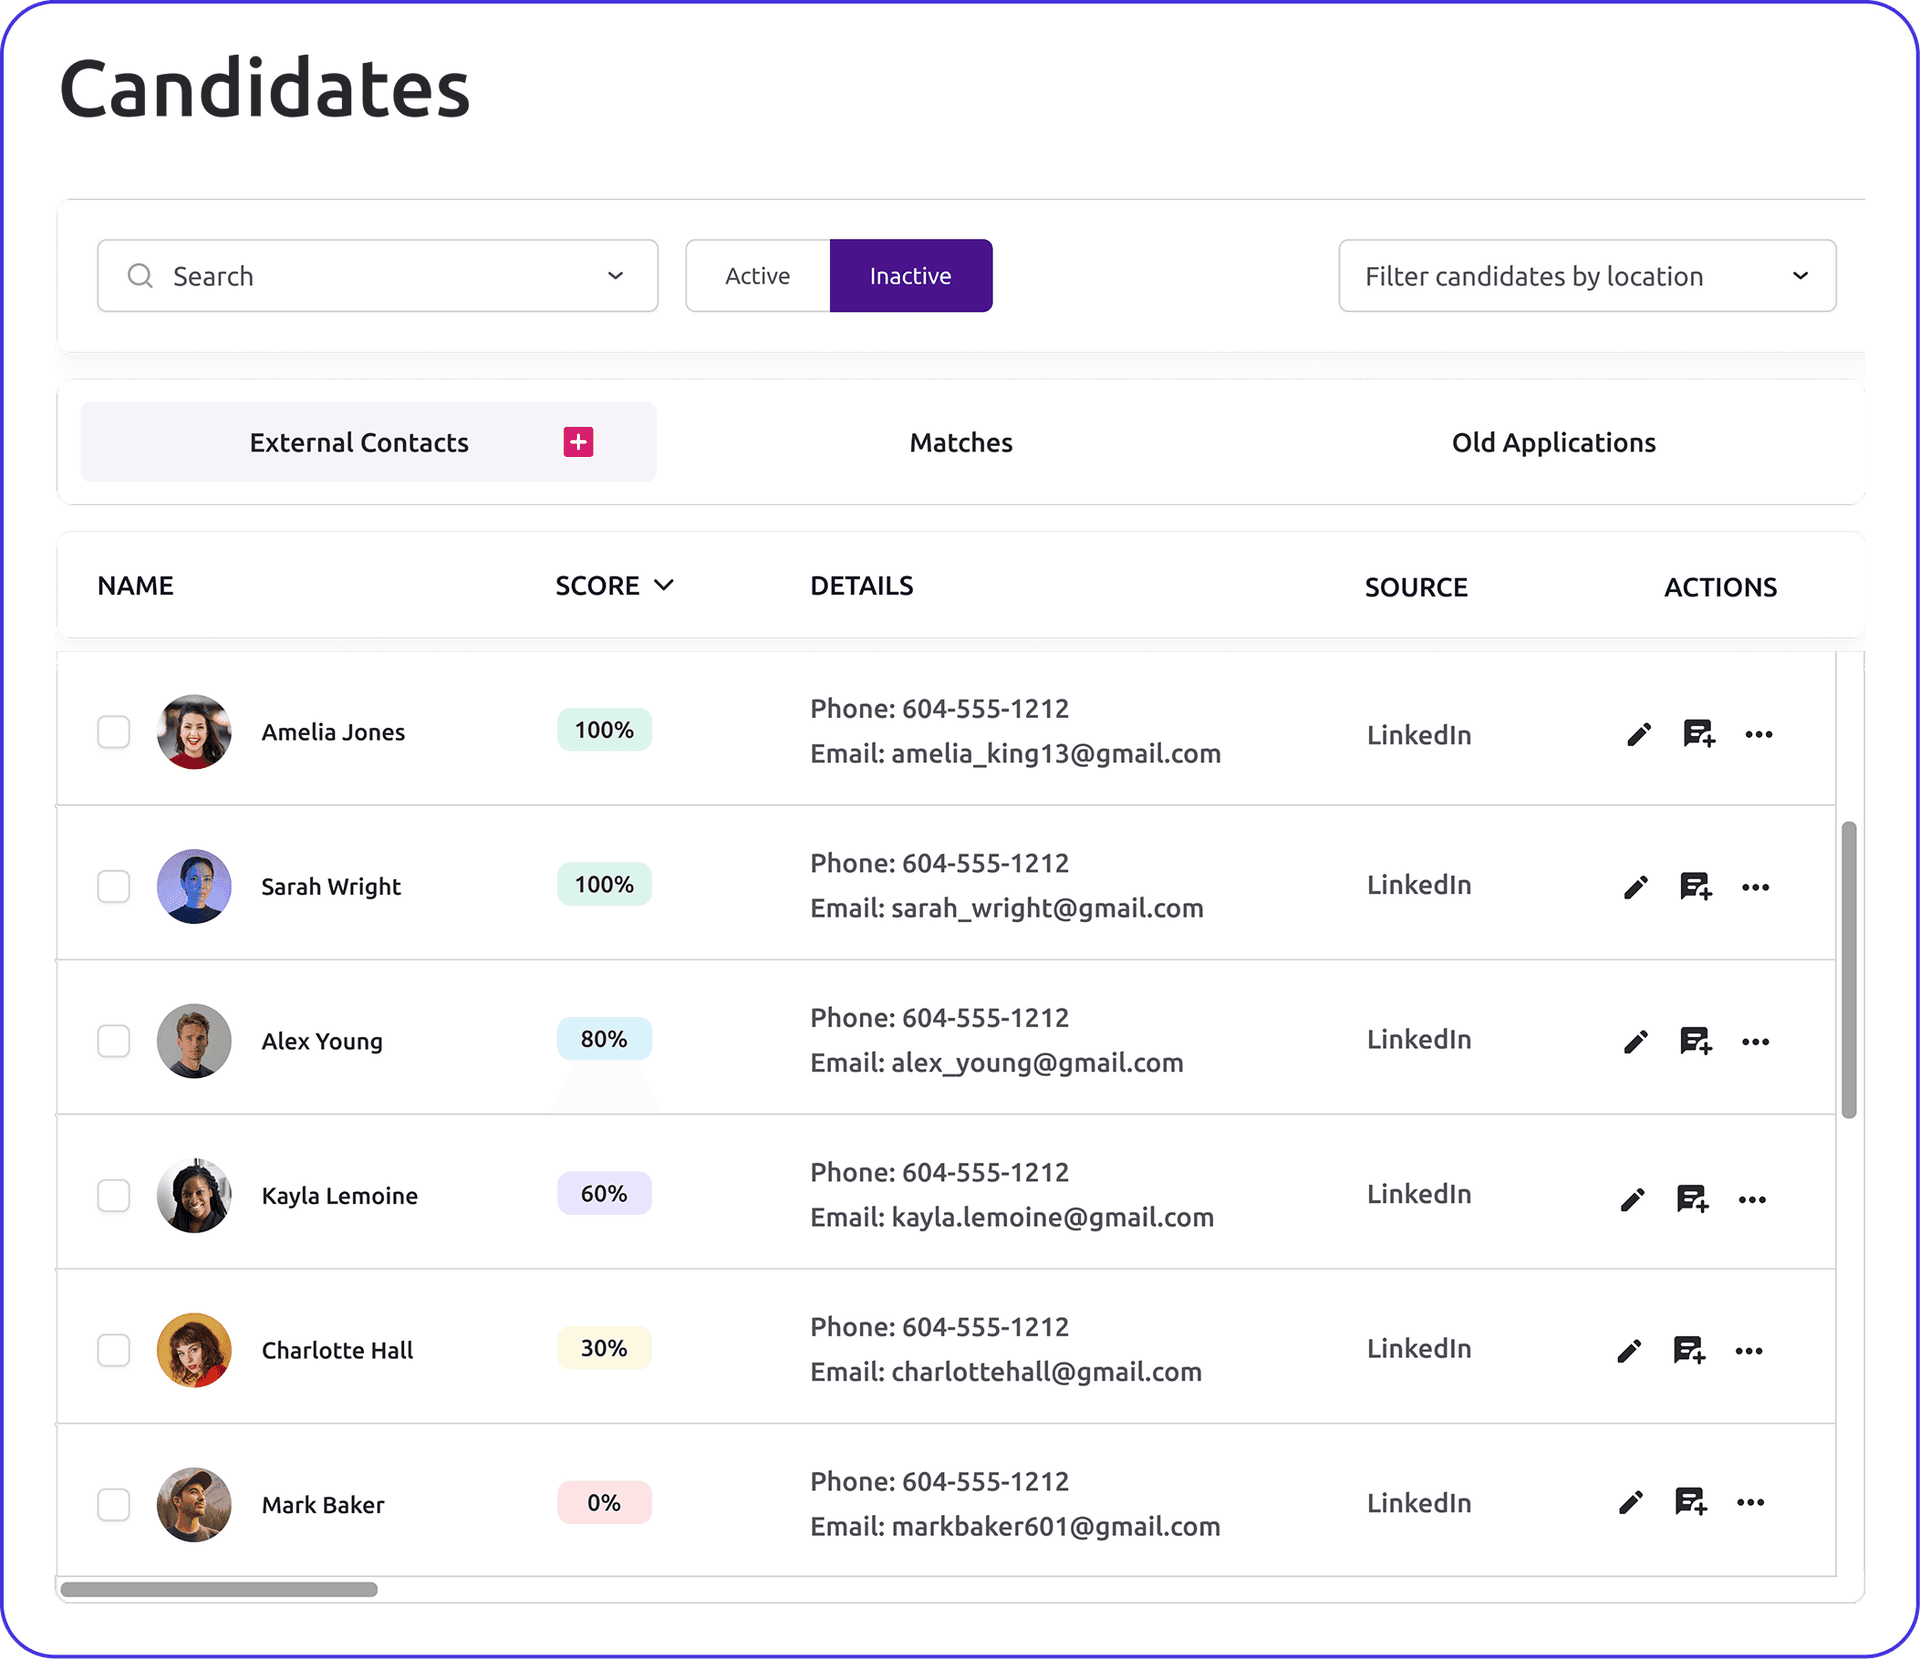1920x1659 pixels.
Task: Open the Old Applications tab
Action: click(x=1553, y=442)
